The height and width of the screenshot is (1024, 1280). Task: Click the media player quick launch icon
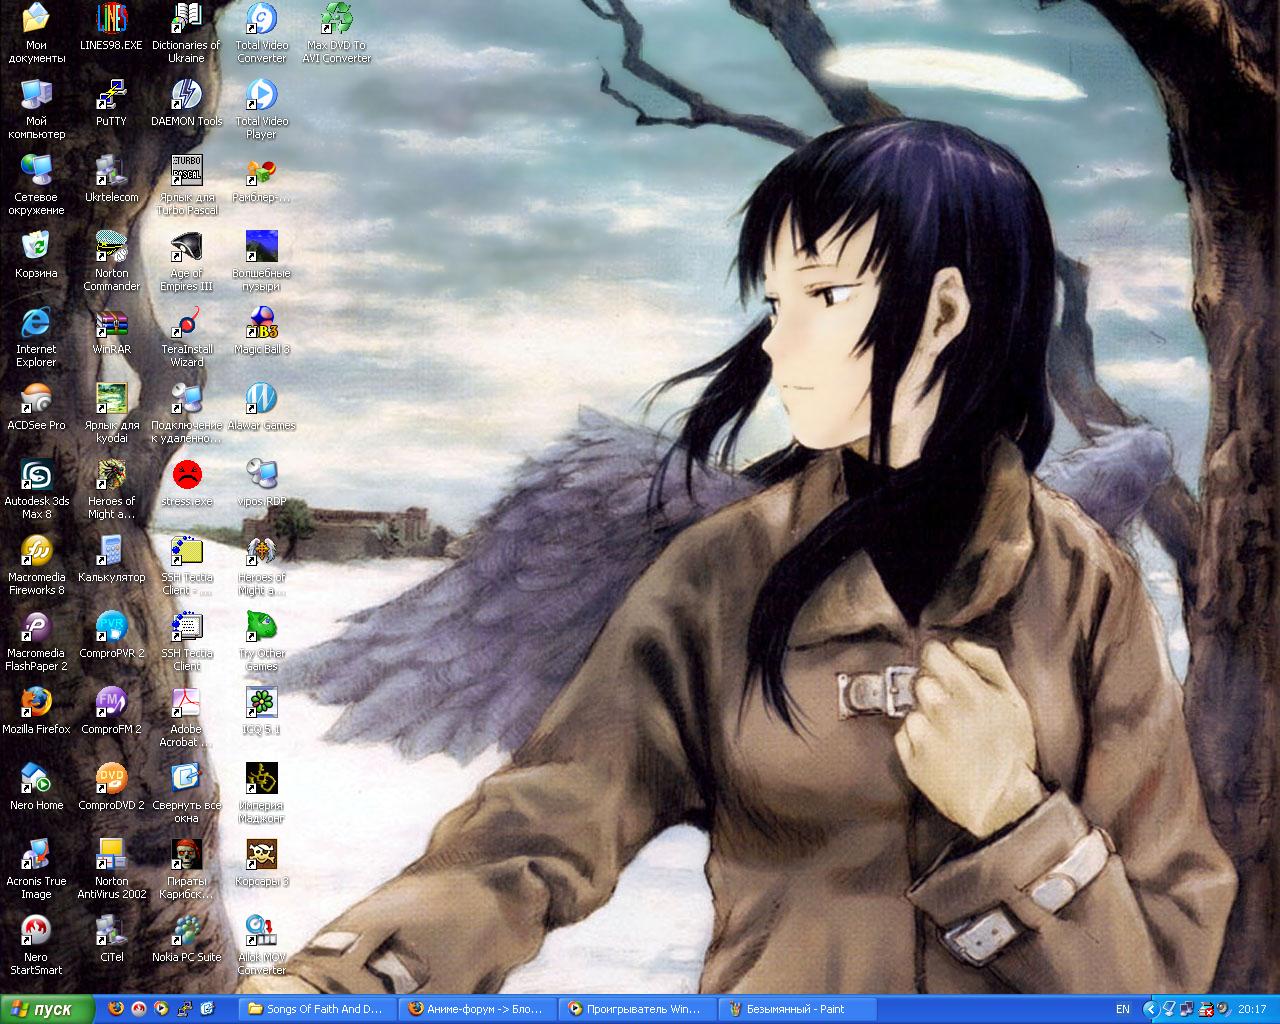click(x=162, y=1009)
